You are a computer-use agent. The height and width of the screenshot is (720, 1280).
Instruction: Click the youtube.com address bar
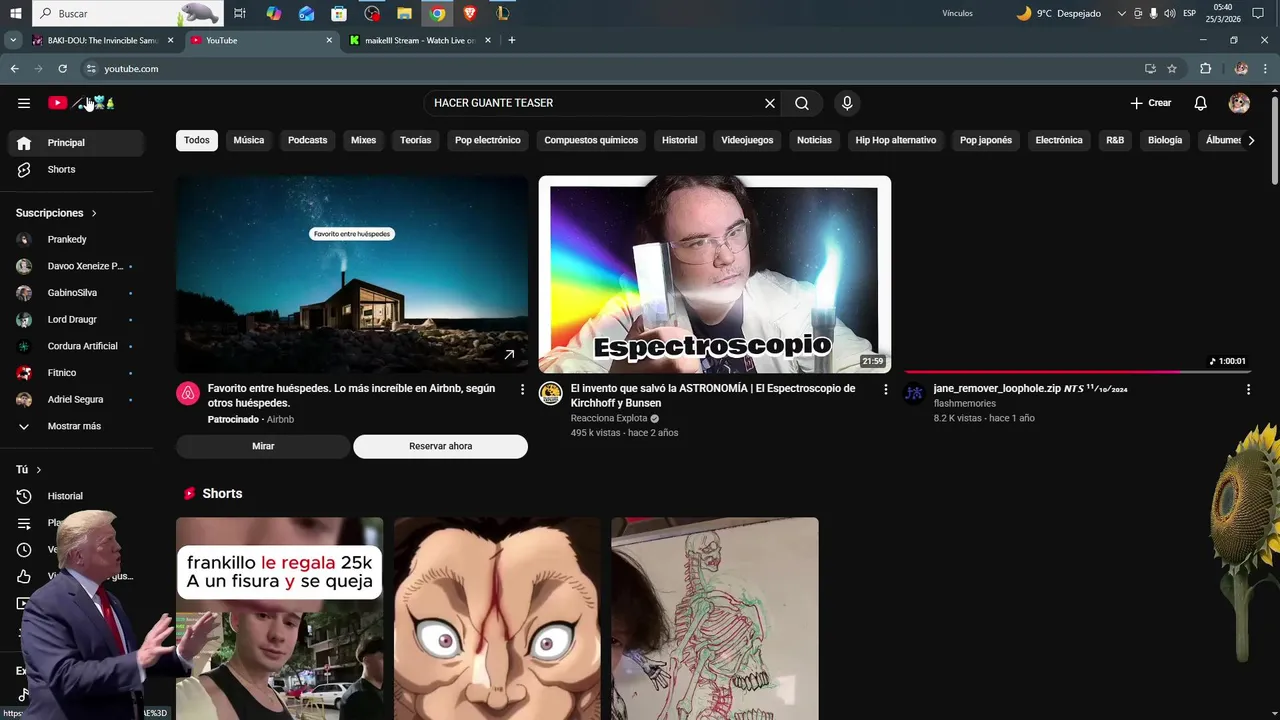(610, 69)
